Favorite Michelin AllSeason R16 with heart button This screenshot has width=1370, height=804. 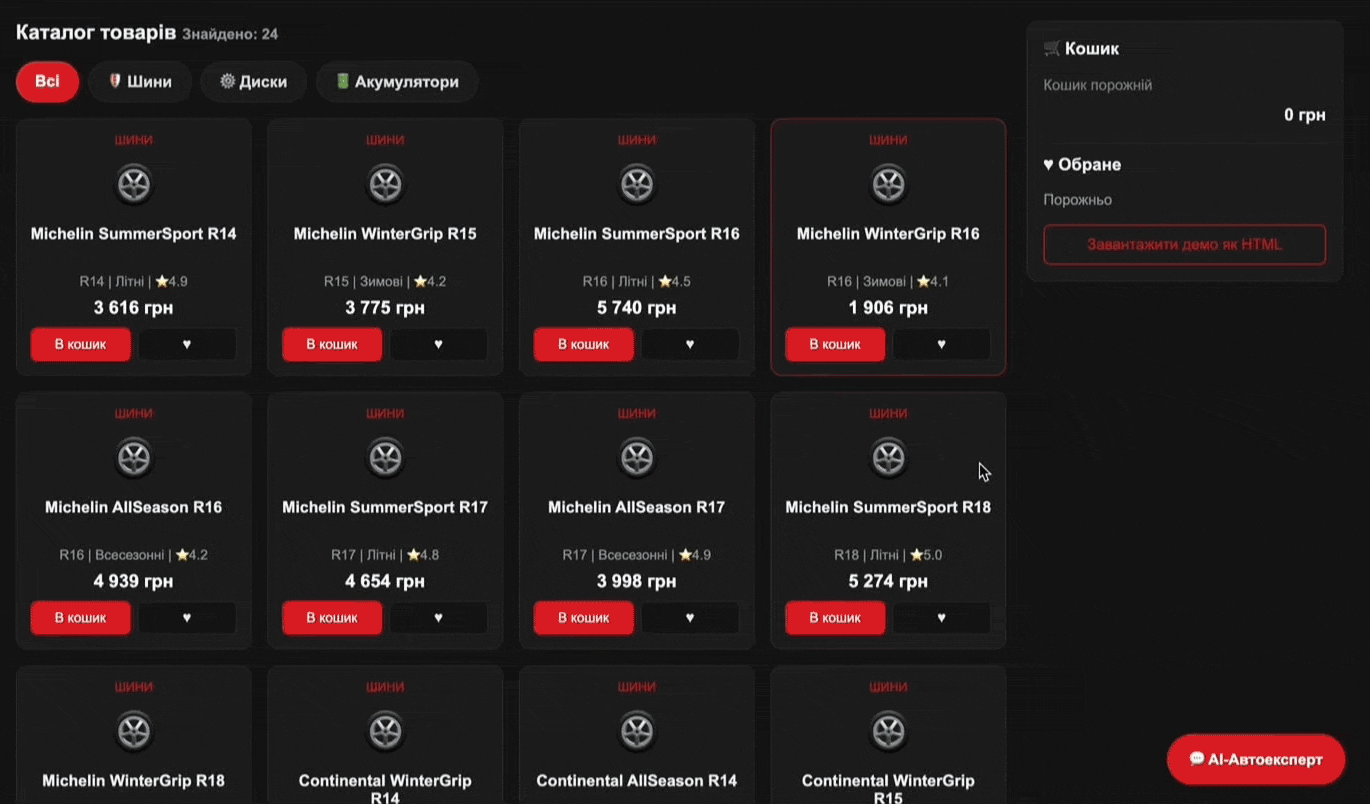coord(187,618)
